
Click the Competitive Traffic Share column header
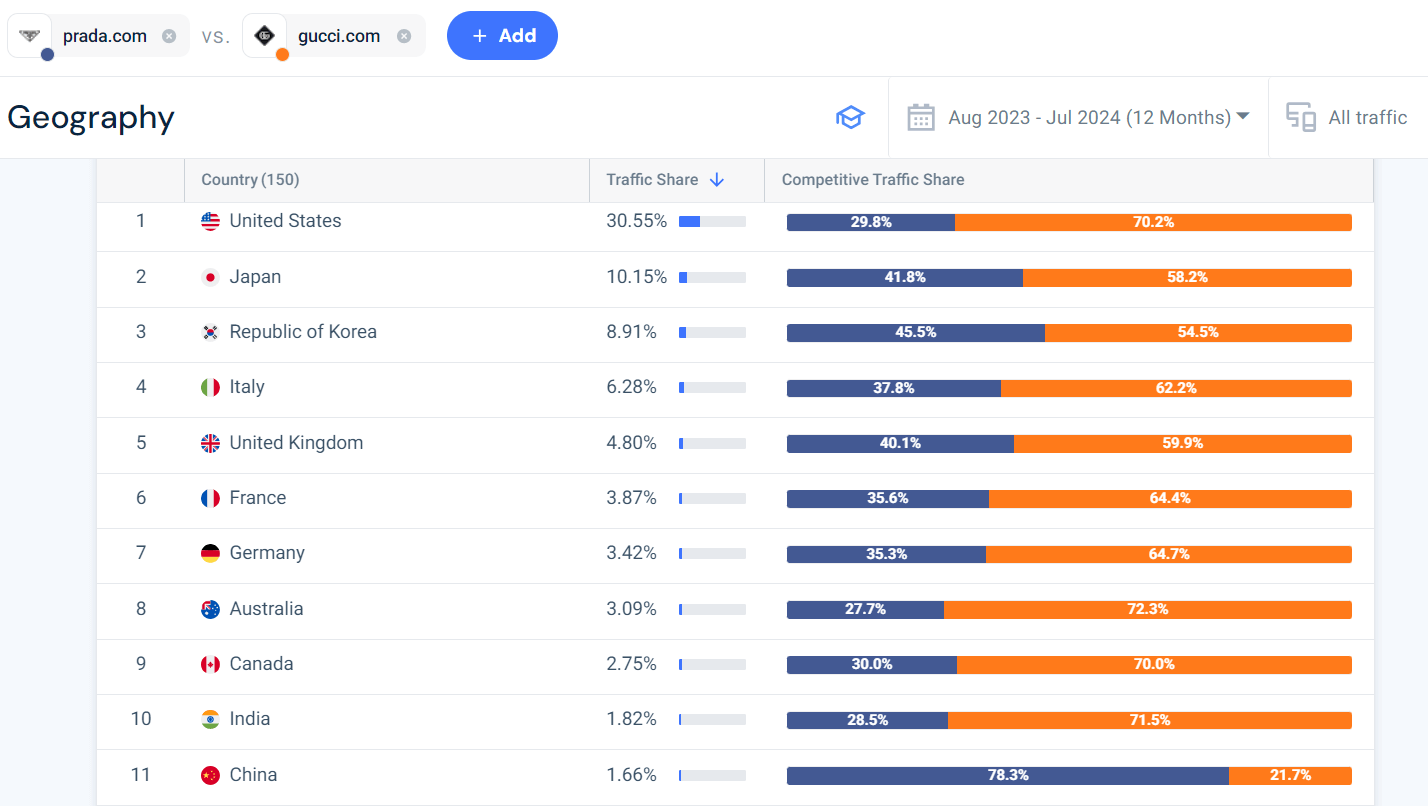click(873, 180)
